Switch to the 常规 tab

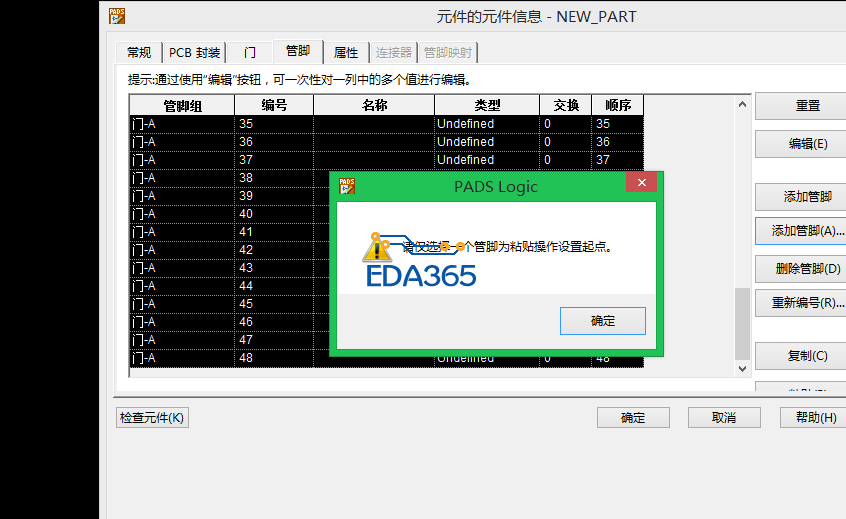(x=139, y=52)
